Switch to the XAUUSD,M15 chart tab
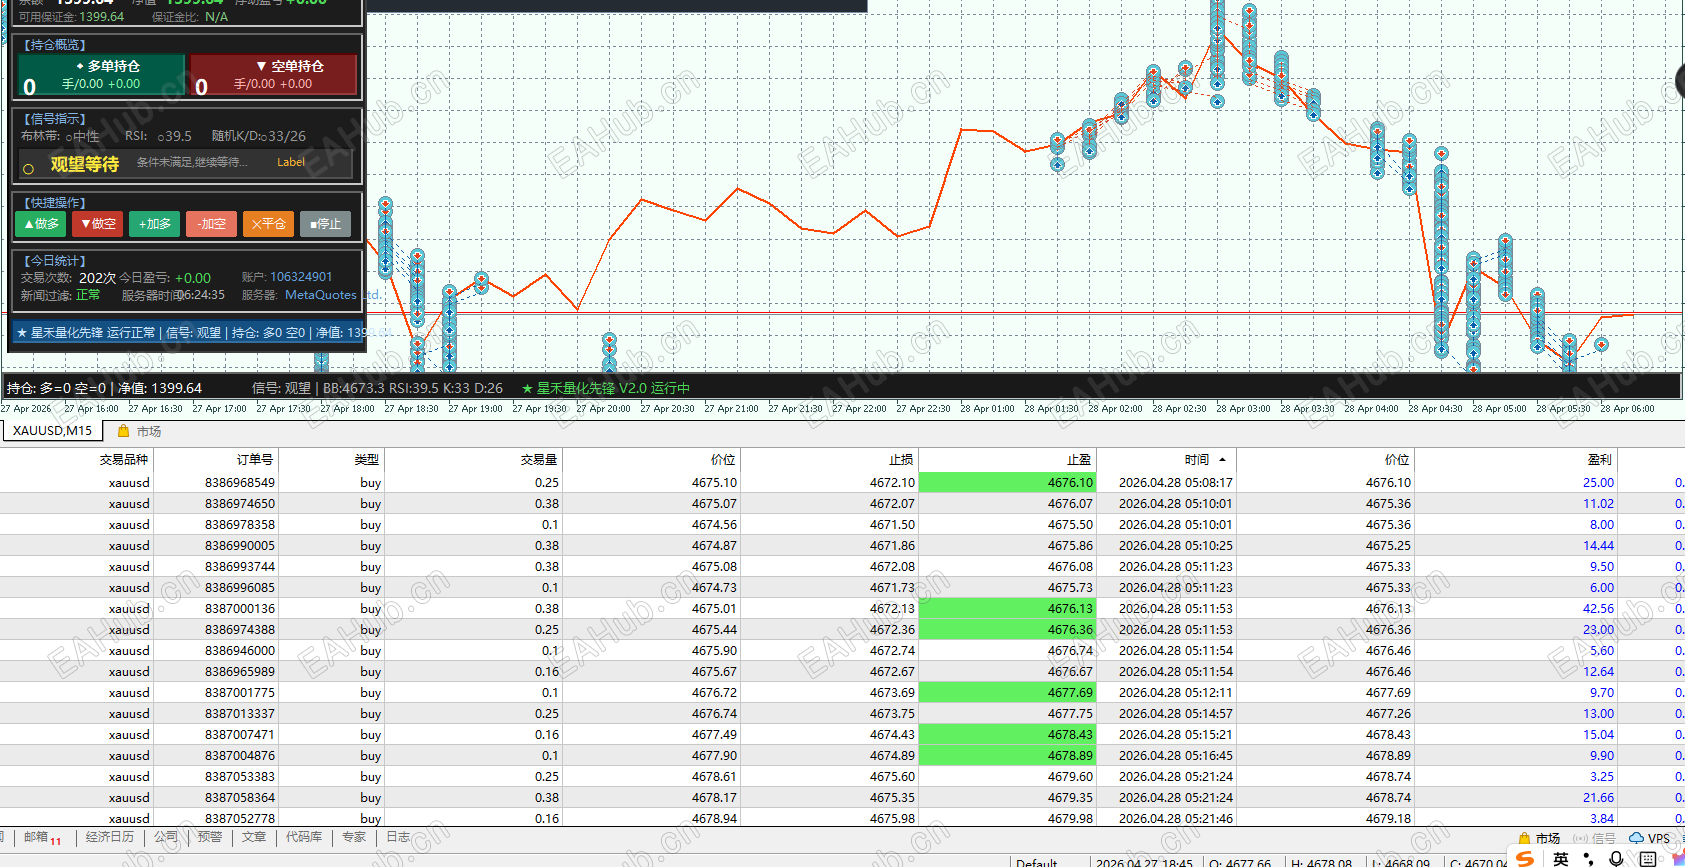Screen dimensions: 1685x867 coord(52,431)
